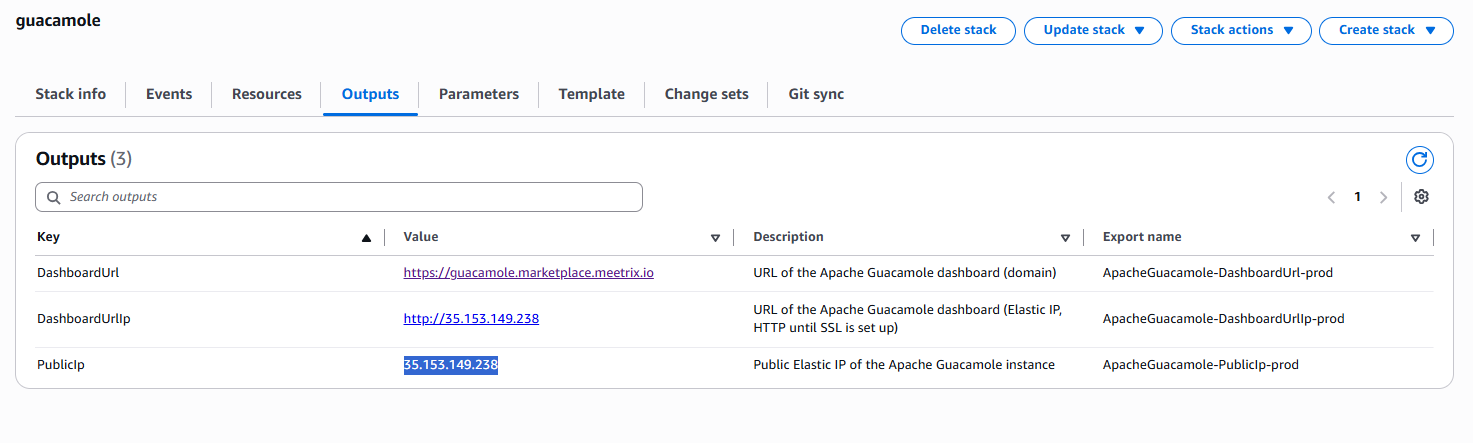The width and height of the screenshot is (1473, 443).
Task: Focus the Search outputs field
Action: coord(339,197)
